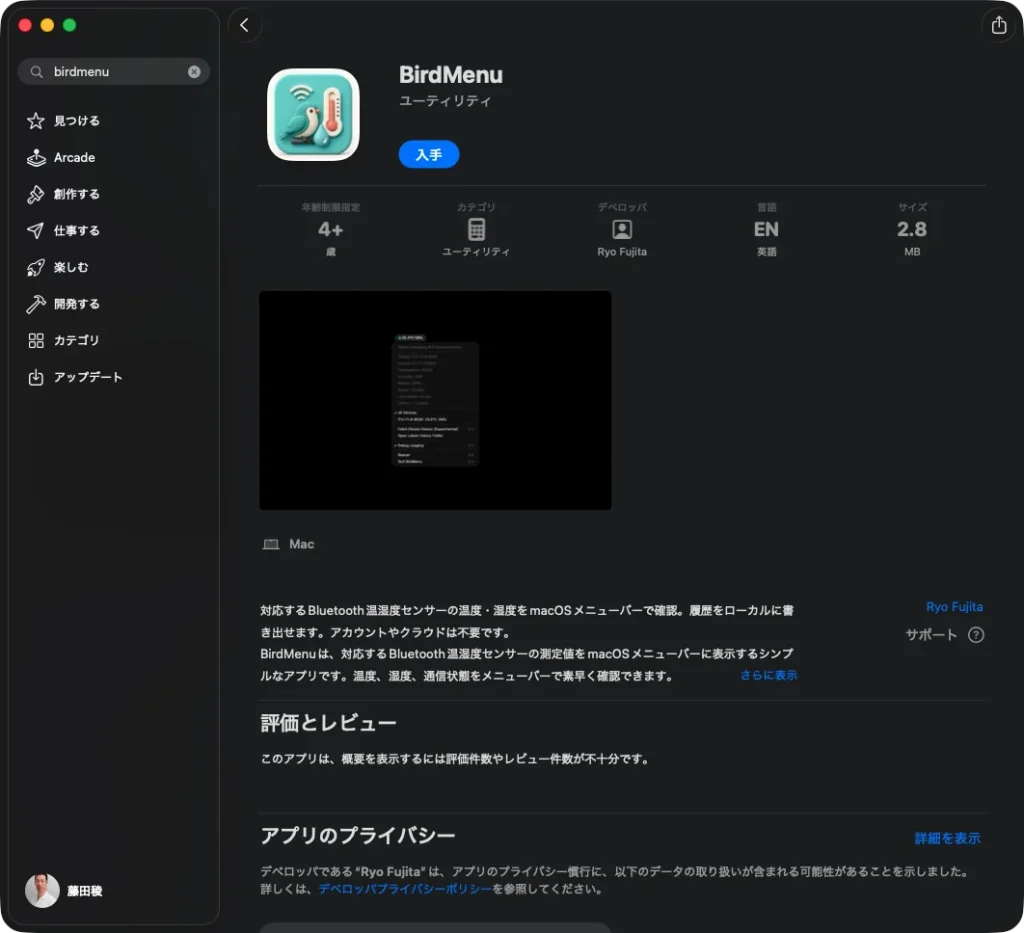This screenshot has height=933, width=1024.
Task: Select the 創作する brush icon
Action: [x=36, y=194]
